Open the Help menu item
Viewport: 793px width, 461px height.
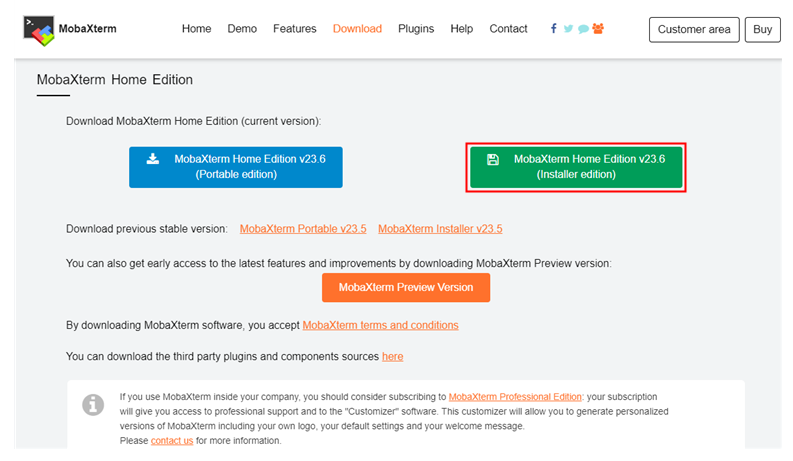click(461, 29)
